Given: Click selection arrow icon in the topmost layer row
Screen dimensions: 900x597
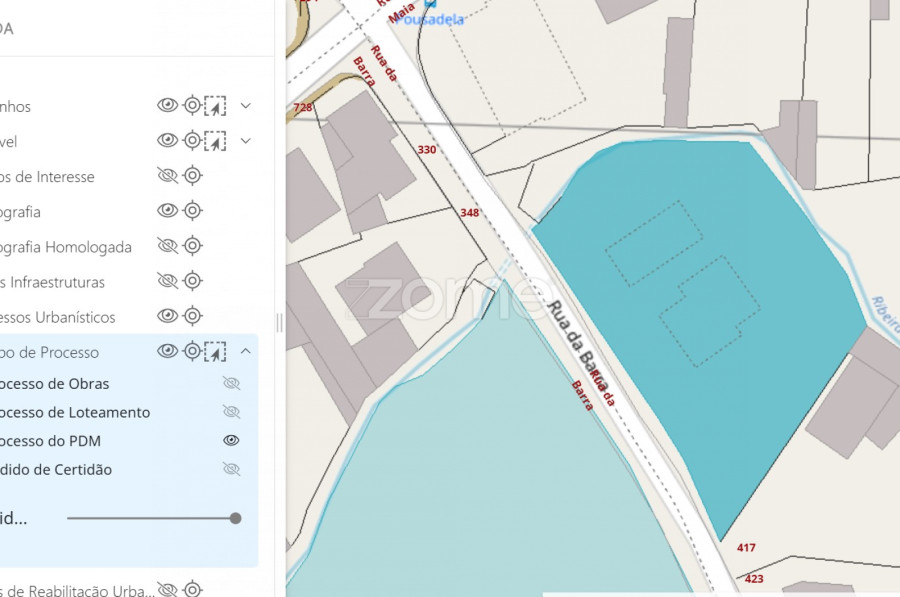Looking at the screenshot, I should [x=215, y=106].
